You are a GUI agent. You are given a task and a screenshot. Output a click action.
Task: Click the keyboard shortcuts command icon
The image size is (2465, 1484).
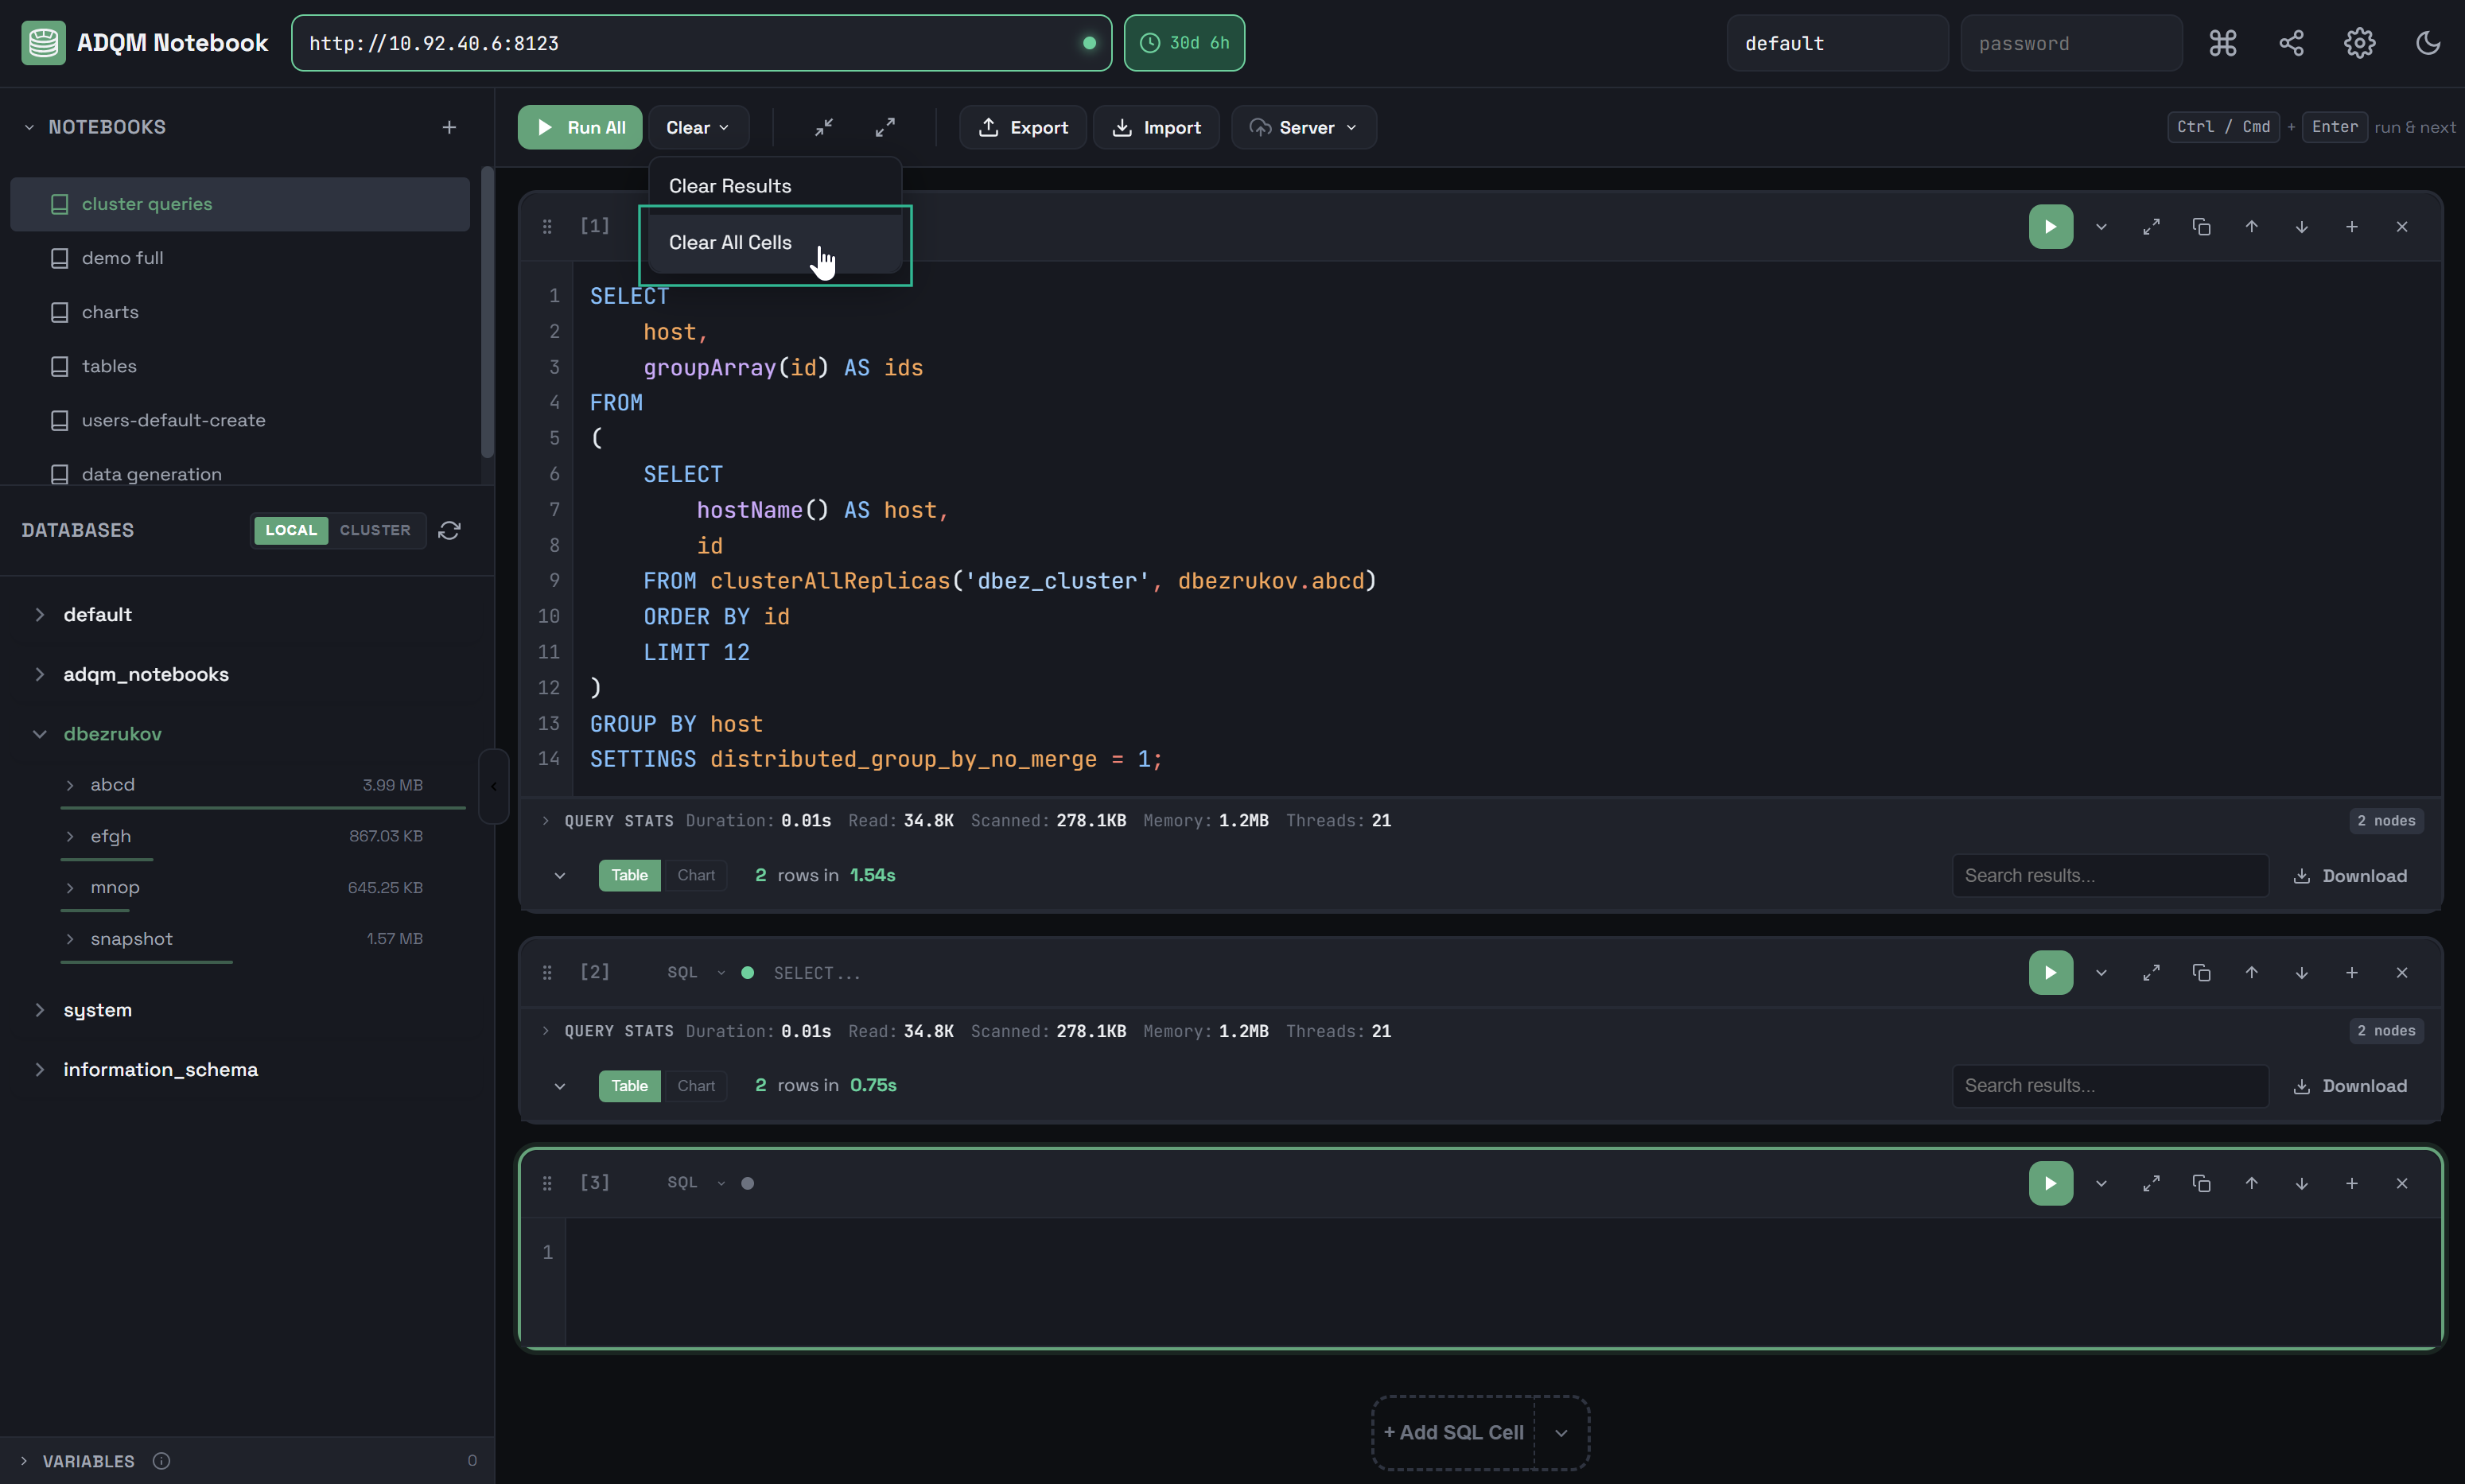click(2222, 43)
